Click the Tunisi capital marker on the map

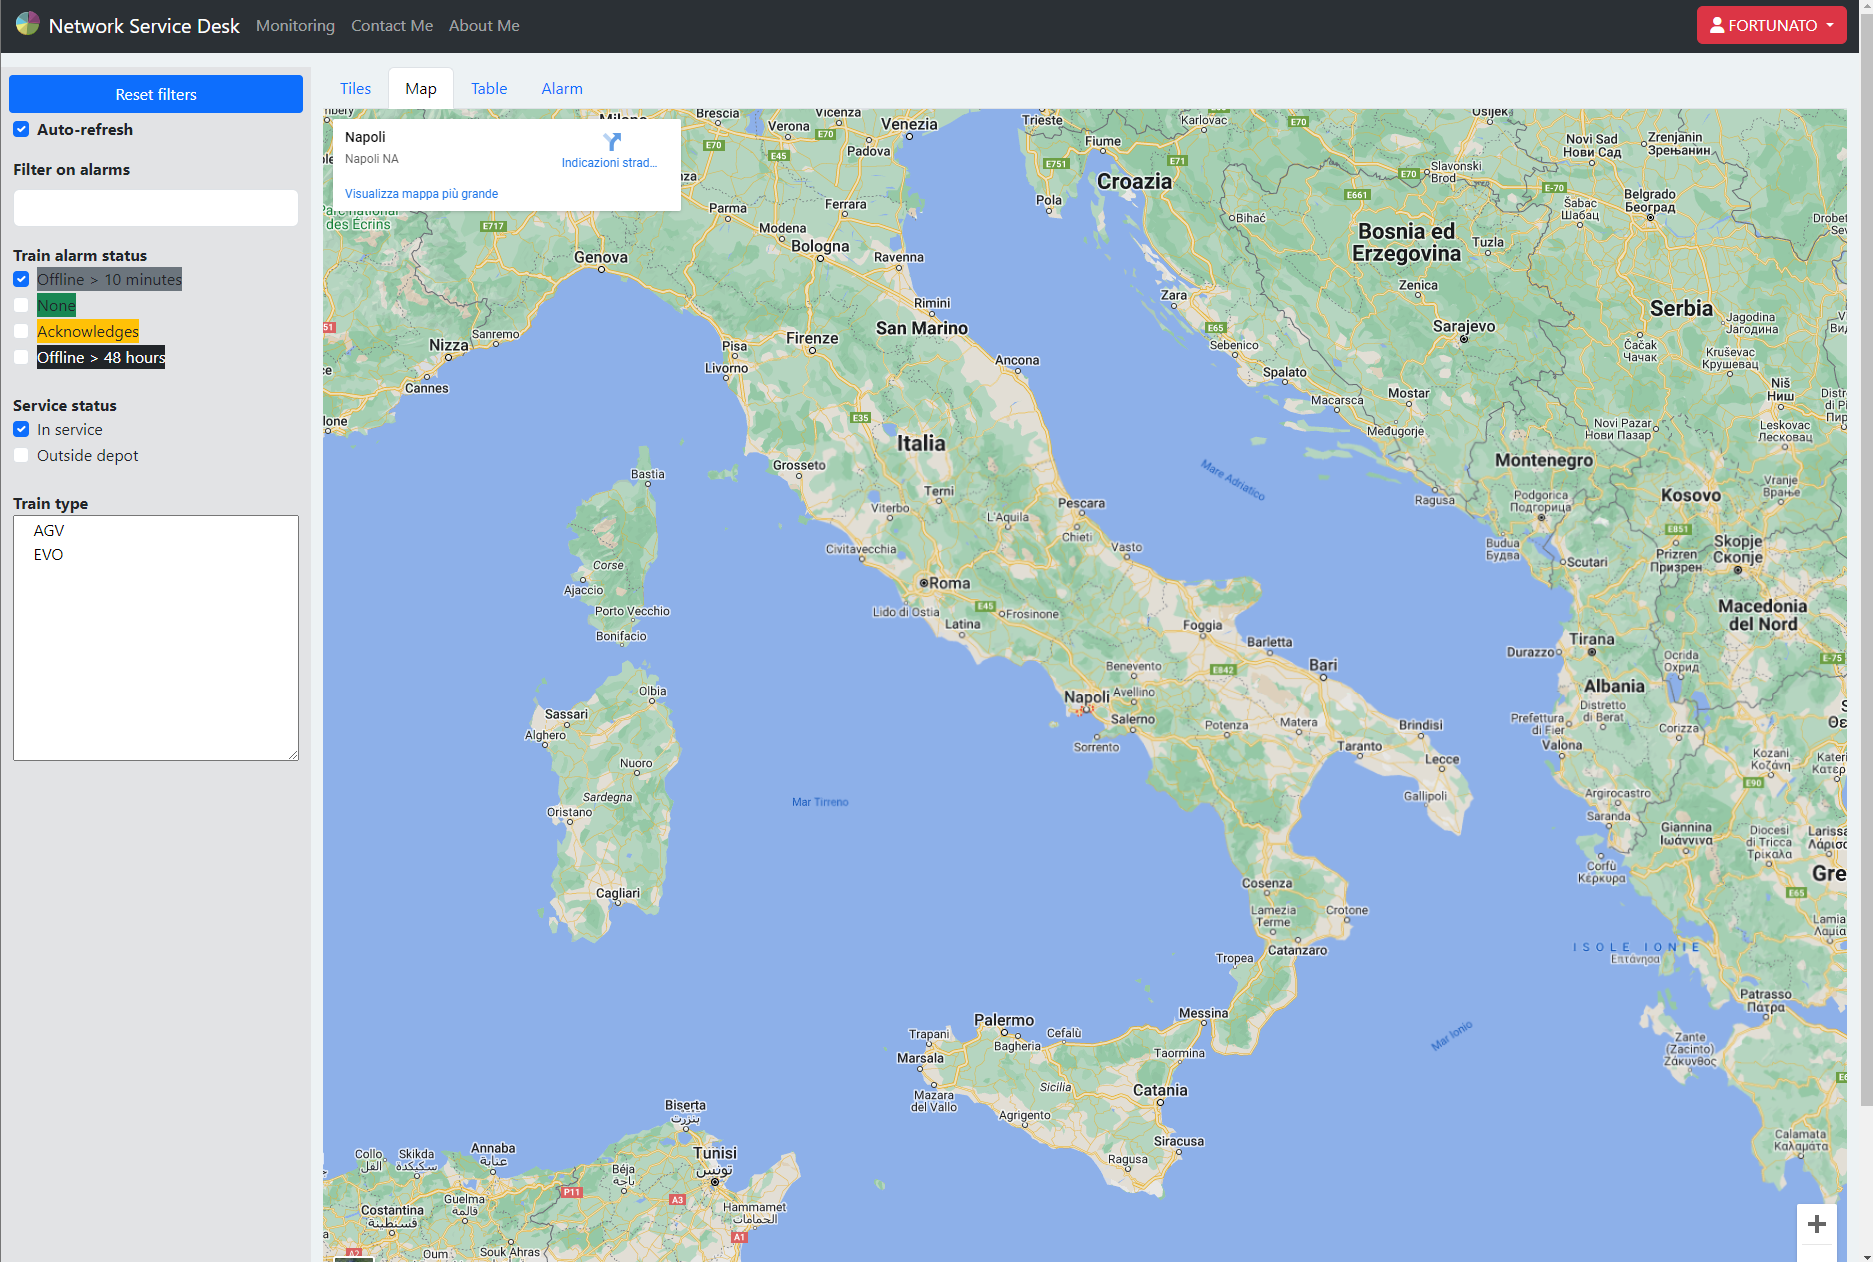714,1181
